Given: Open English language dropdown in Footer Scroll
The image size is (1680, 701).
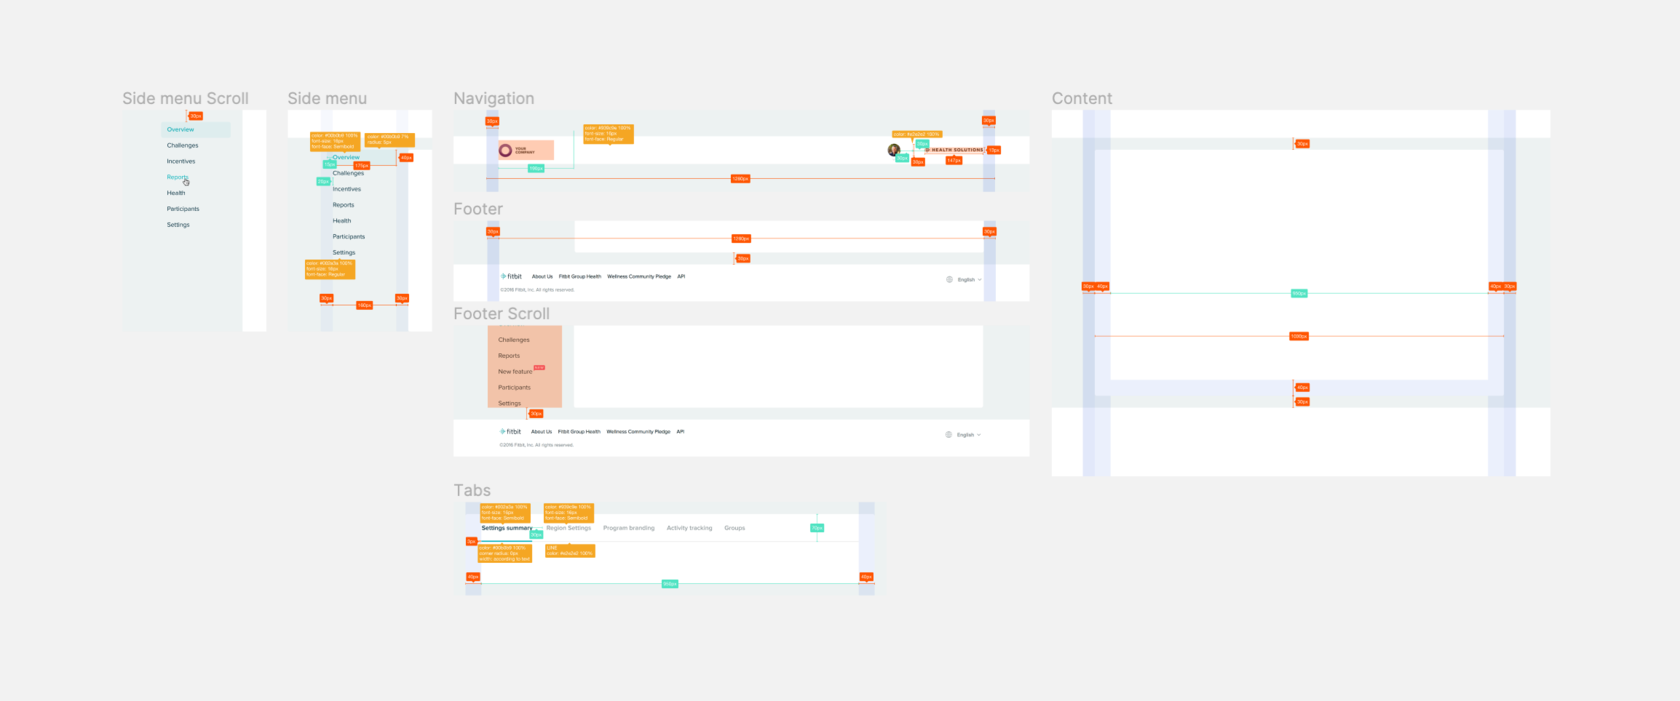Looking at the screenshot, I should [968, 434].
